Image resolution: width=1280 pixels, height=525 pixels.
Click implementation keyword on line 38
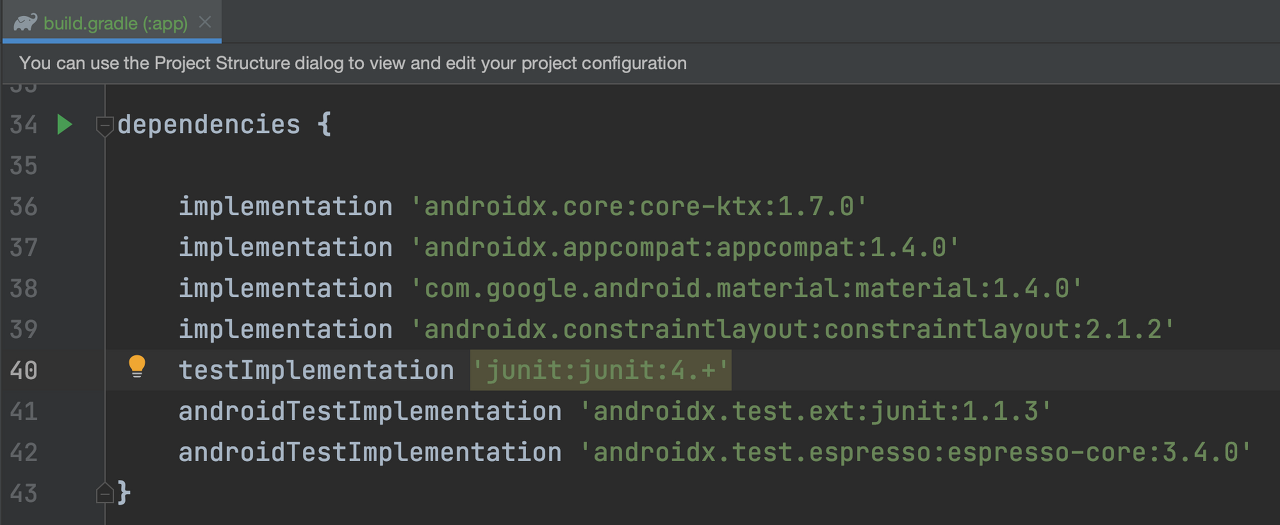(285, 289)
